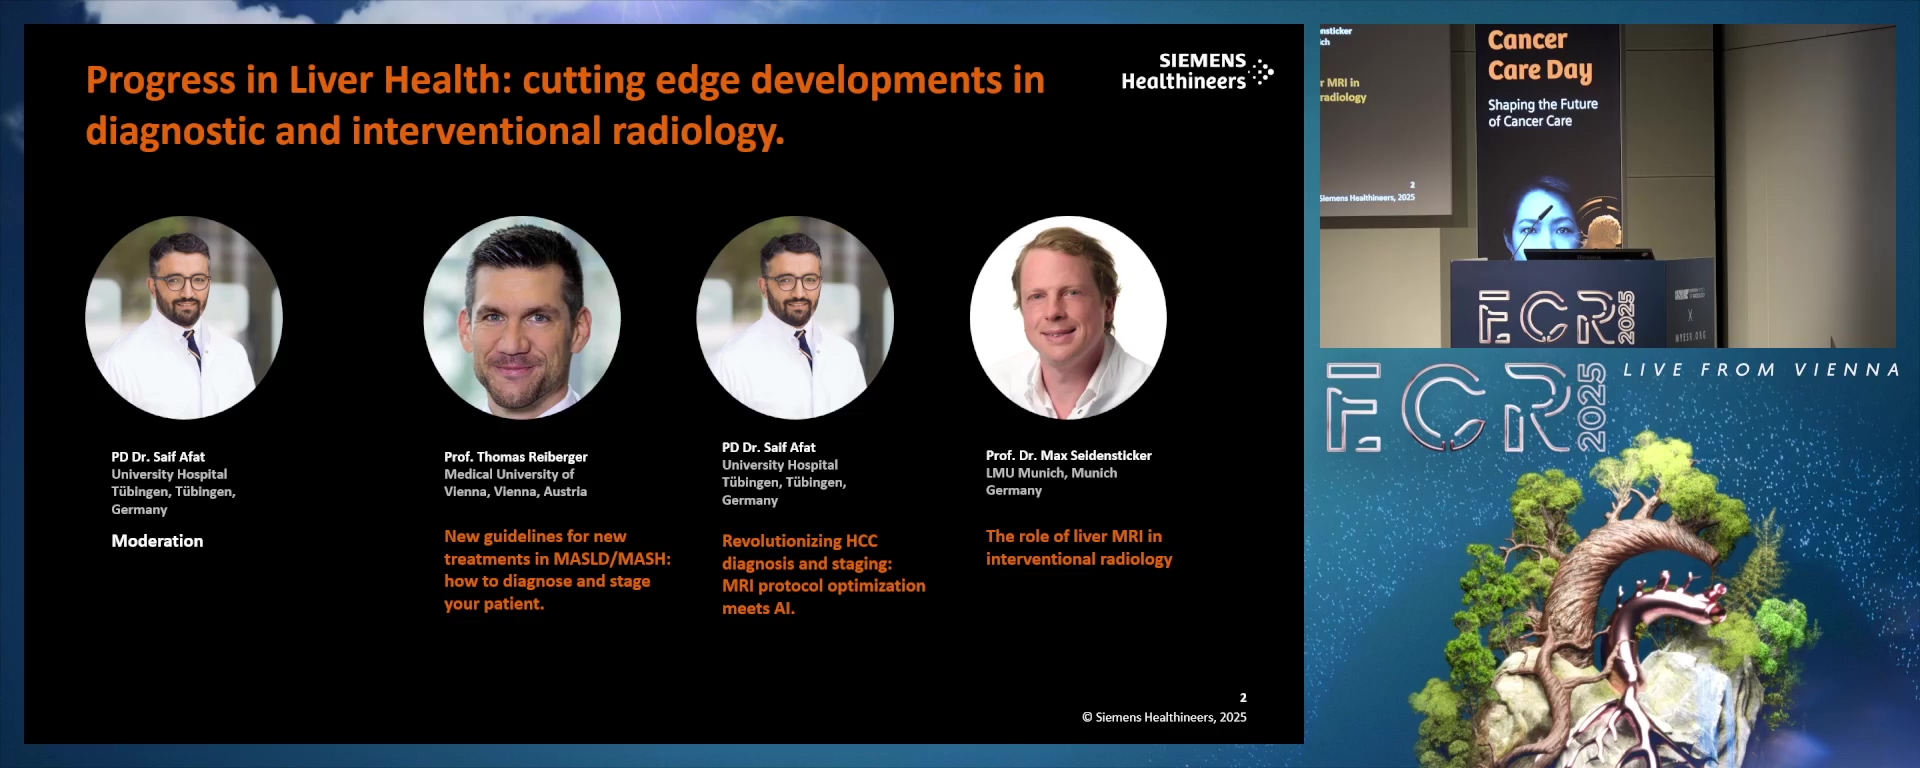Click Saif Afat portrait above 'Revolutionizing HCC'
Viewport: 1920px width, 768px height.
795,318
